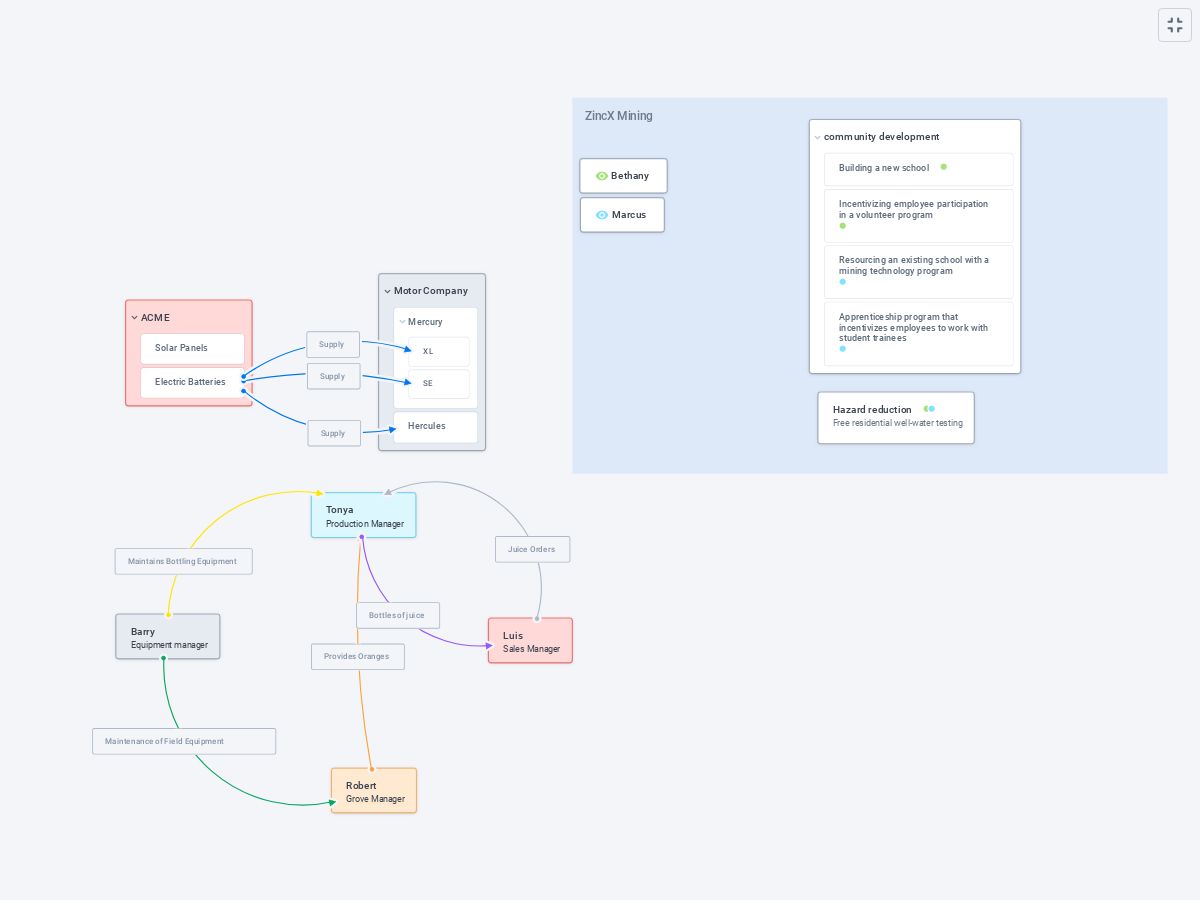Select the Provides Oranges edge label
Image resolution: width=1200 pixels, height=900 pixels.
[357, 656]
